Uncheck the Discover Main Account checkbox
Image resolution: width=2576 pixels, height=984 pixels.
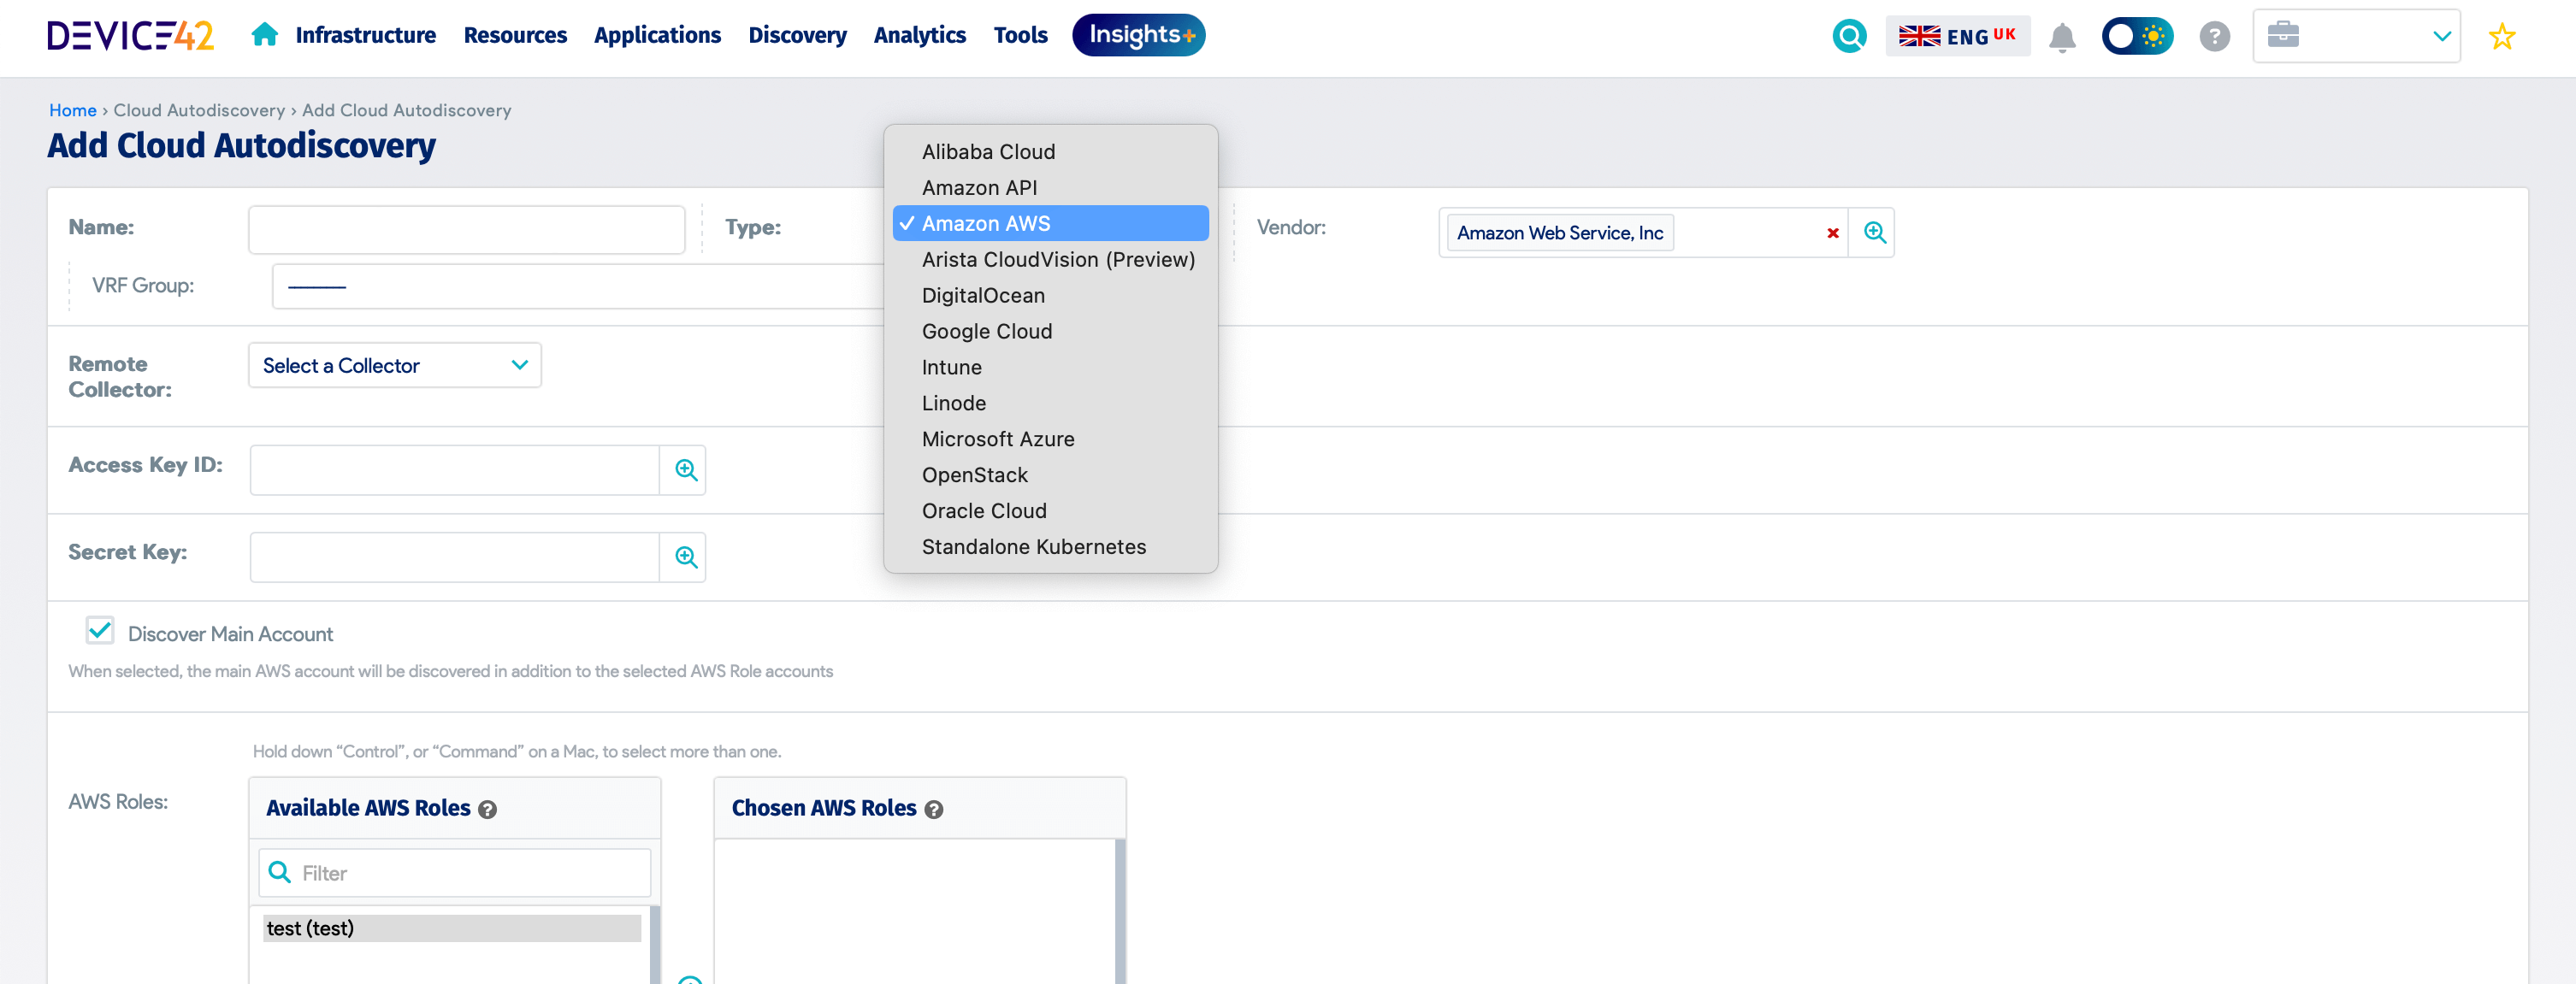[x=99, y=631]
